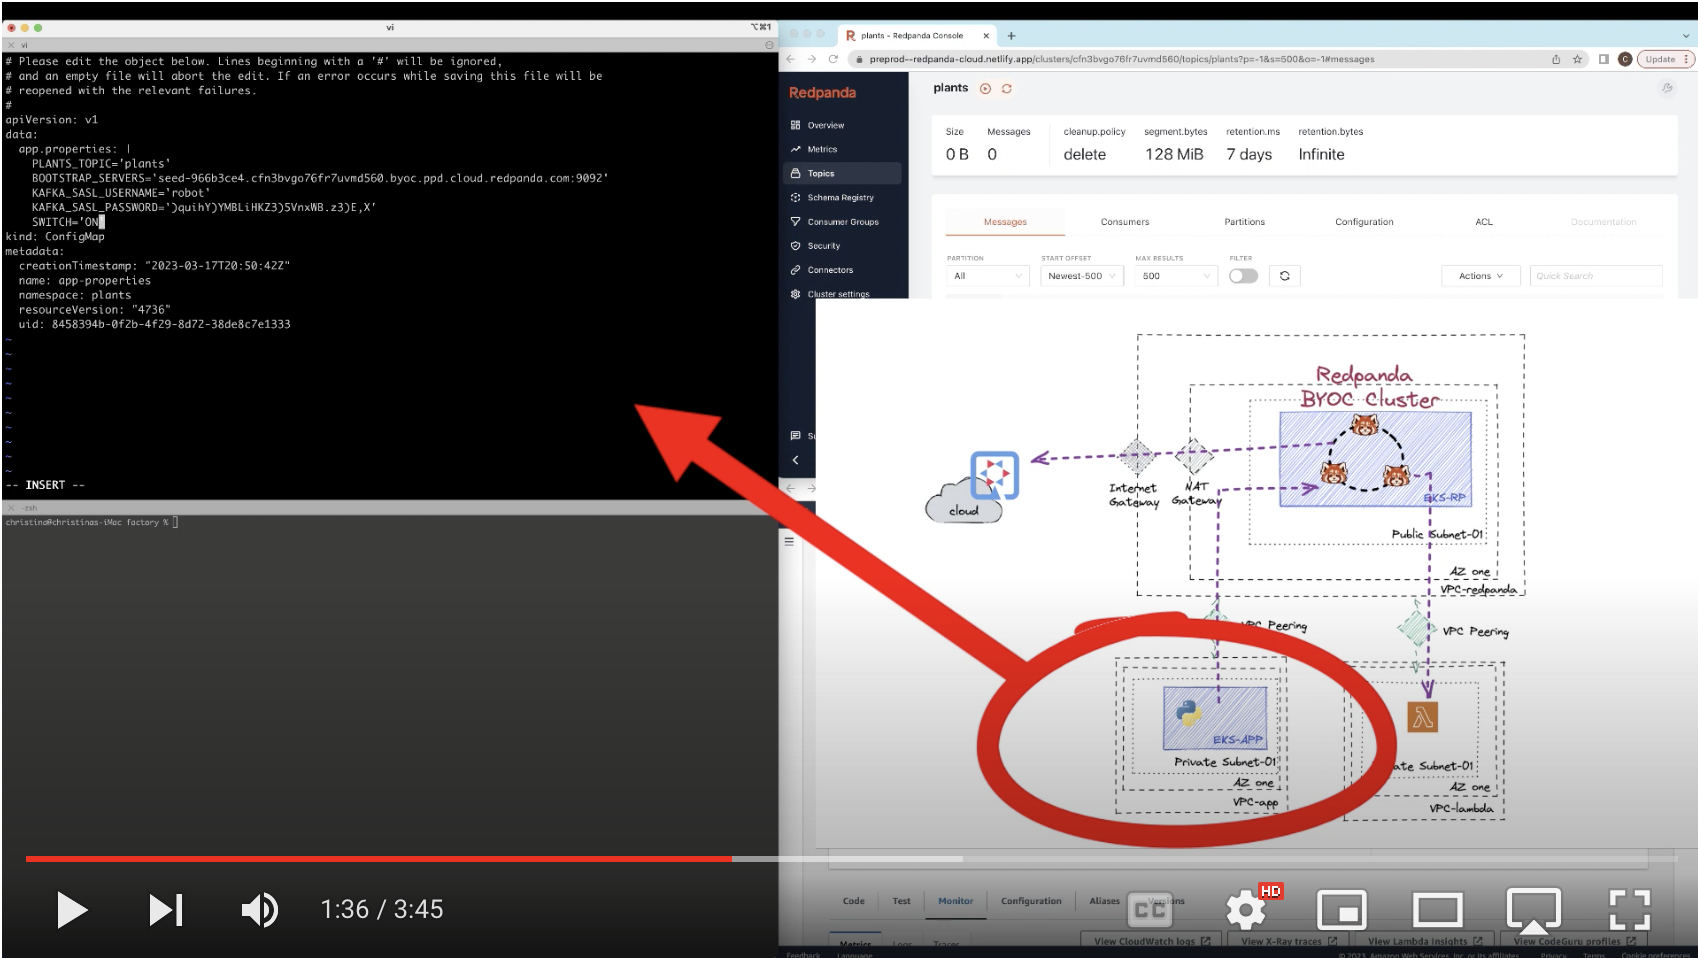Image resolution: width=1698 pixels, height=958 pixels.
Task: Select the Messages tab
Action: (x=1005, y=222)
